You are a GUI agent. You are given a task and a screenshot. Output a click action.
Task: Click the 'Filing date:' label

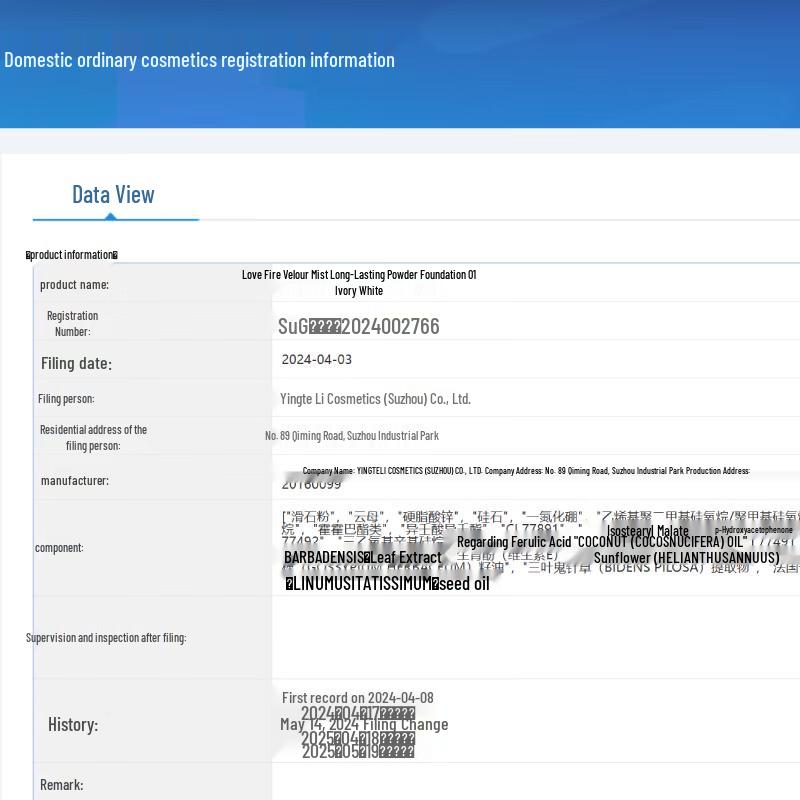click(x=77, y=363)
